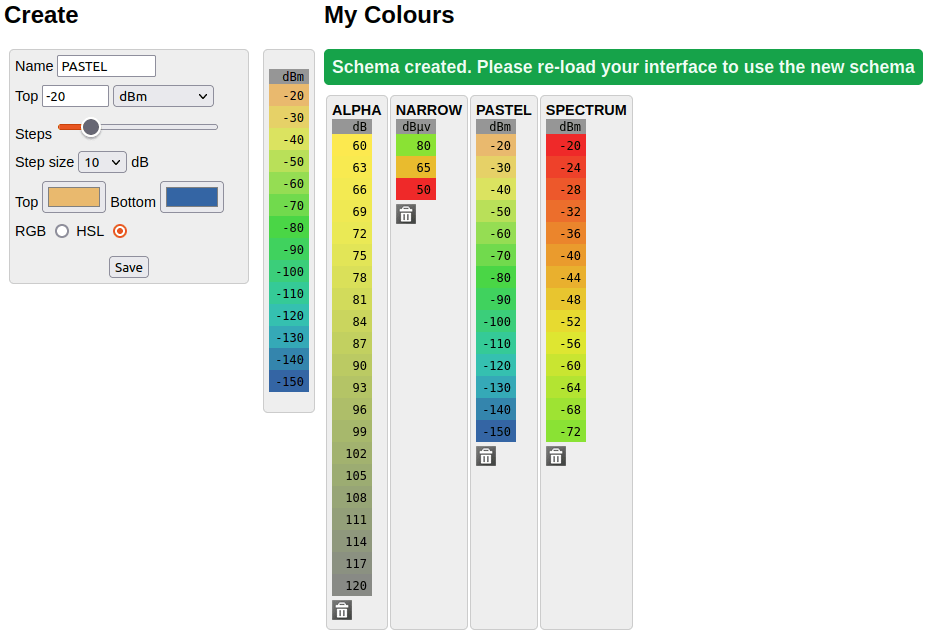Screen dimensions: 937x641
Task: Pick the Top colour swatch
Action: click(x=73, y=197)
